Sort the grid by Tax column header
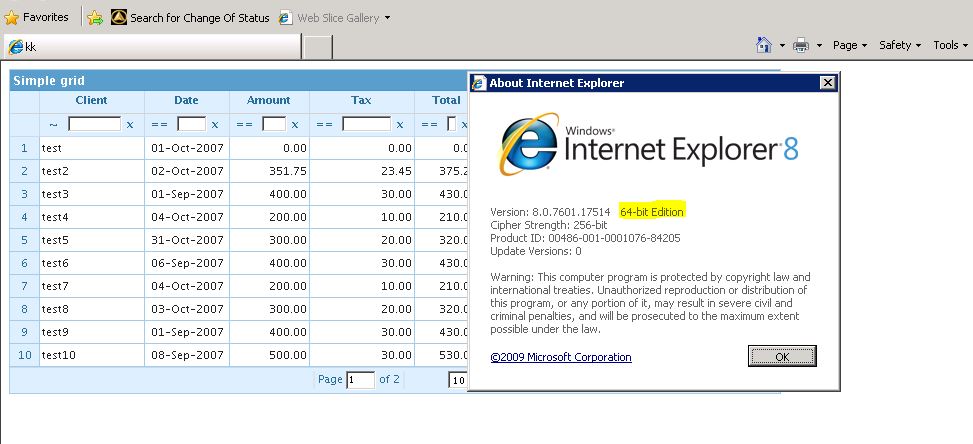The image size is (973, 444). 361,100
